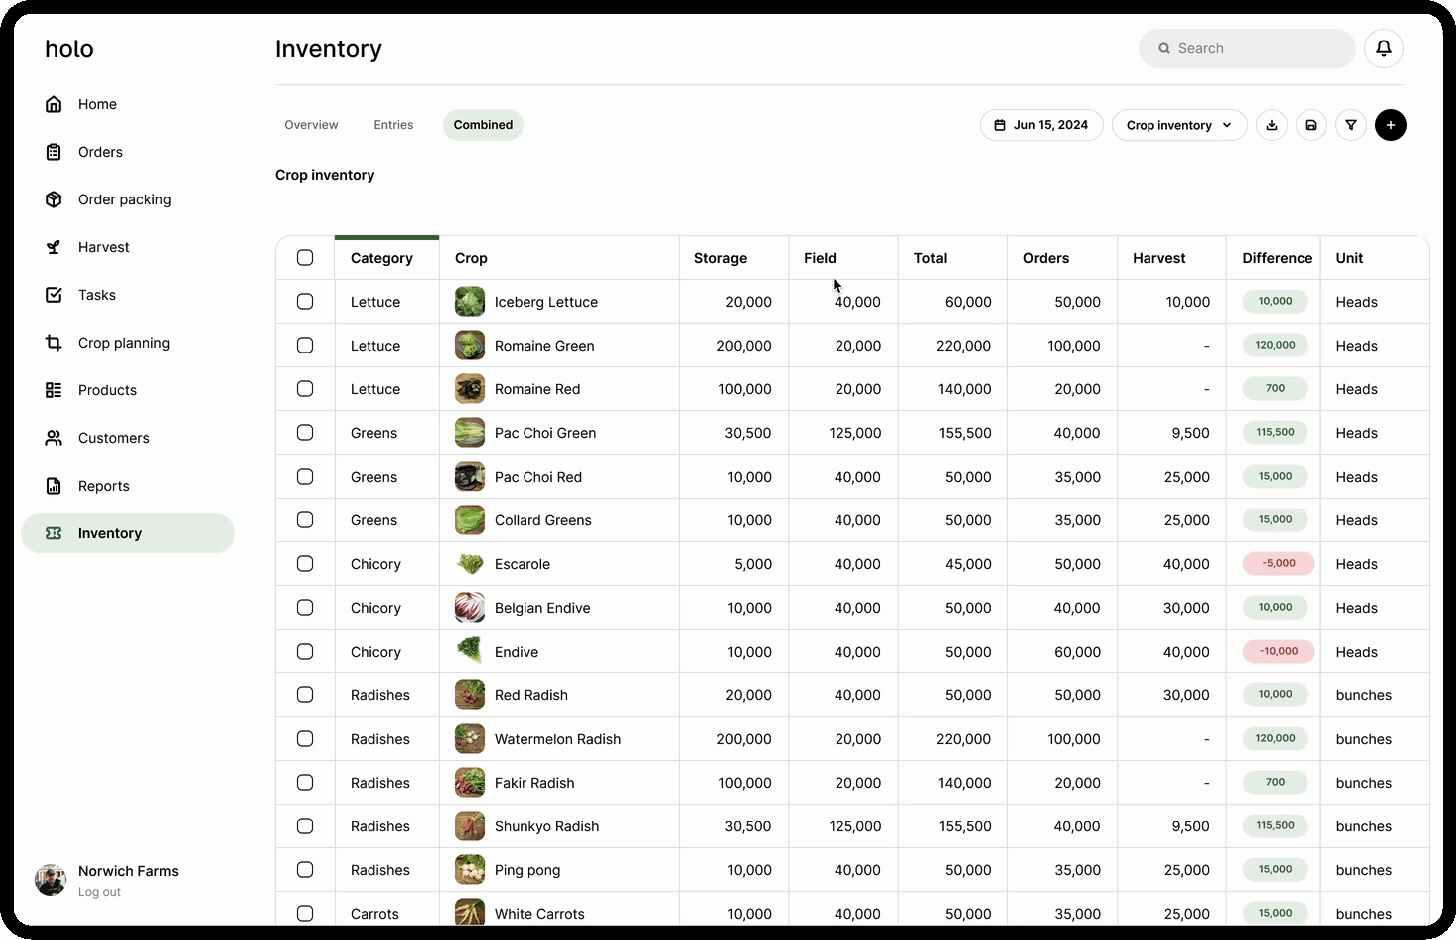Screen dimensions: 1456x940
Task: Open the Harvest section in sidebar
Action: [x=103, y=247]
